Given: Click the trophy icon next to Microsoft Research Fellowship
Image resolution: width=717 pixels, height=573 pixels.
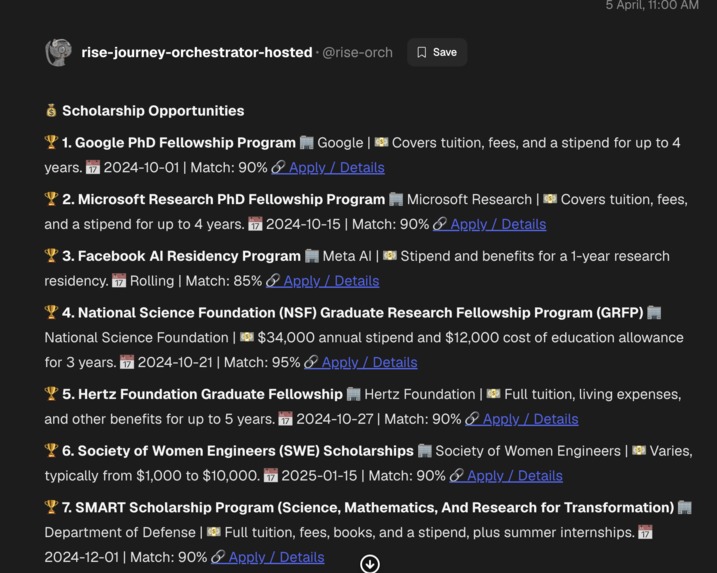Looking at the screenshot, I should coord(51,199).
